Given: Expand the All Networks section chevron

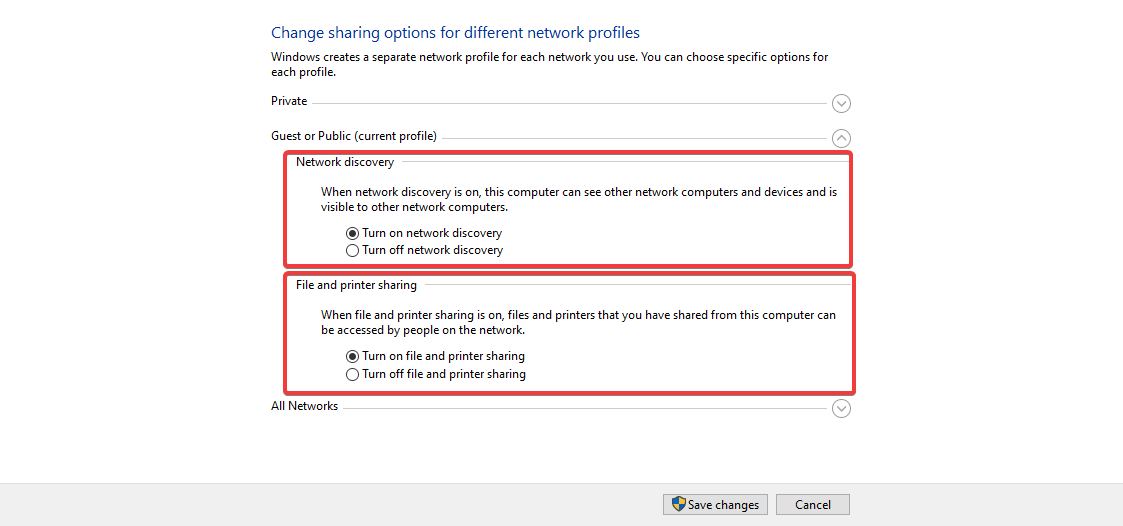Looking at the screenshot, I should click(841, 408).
